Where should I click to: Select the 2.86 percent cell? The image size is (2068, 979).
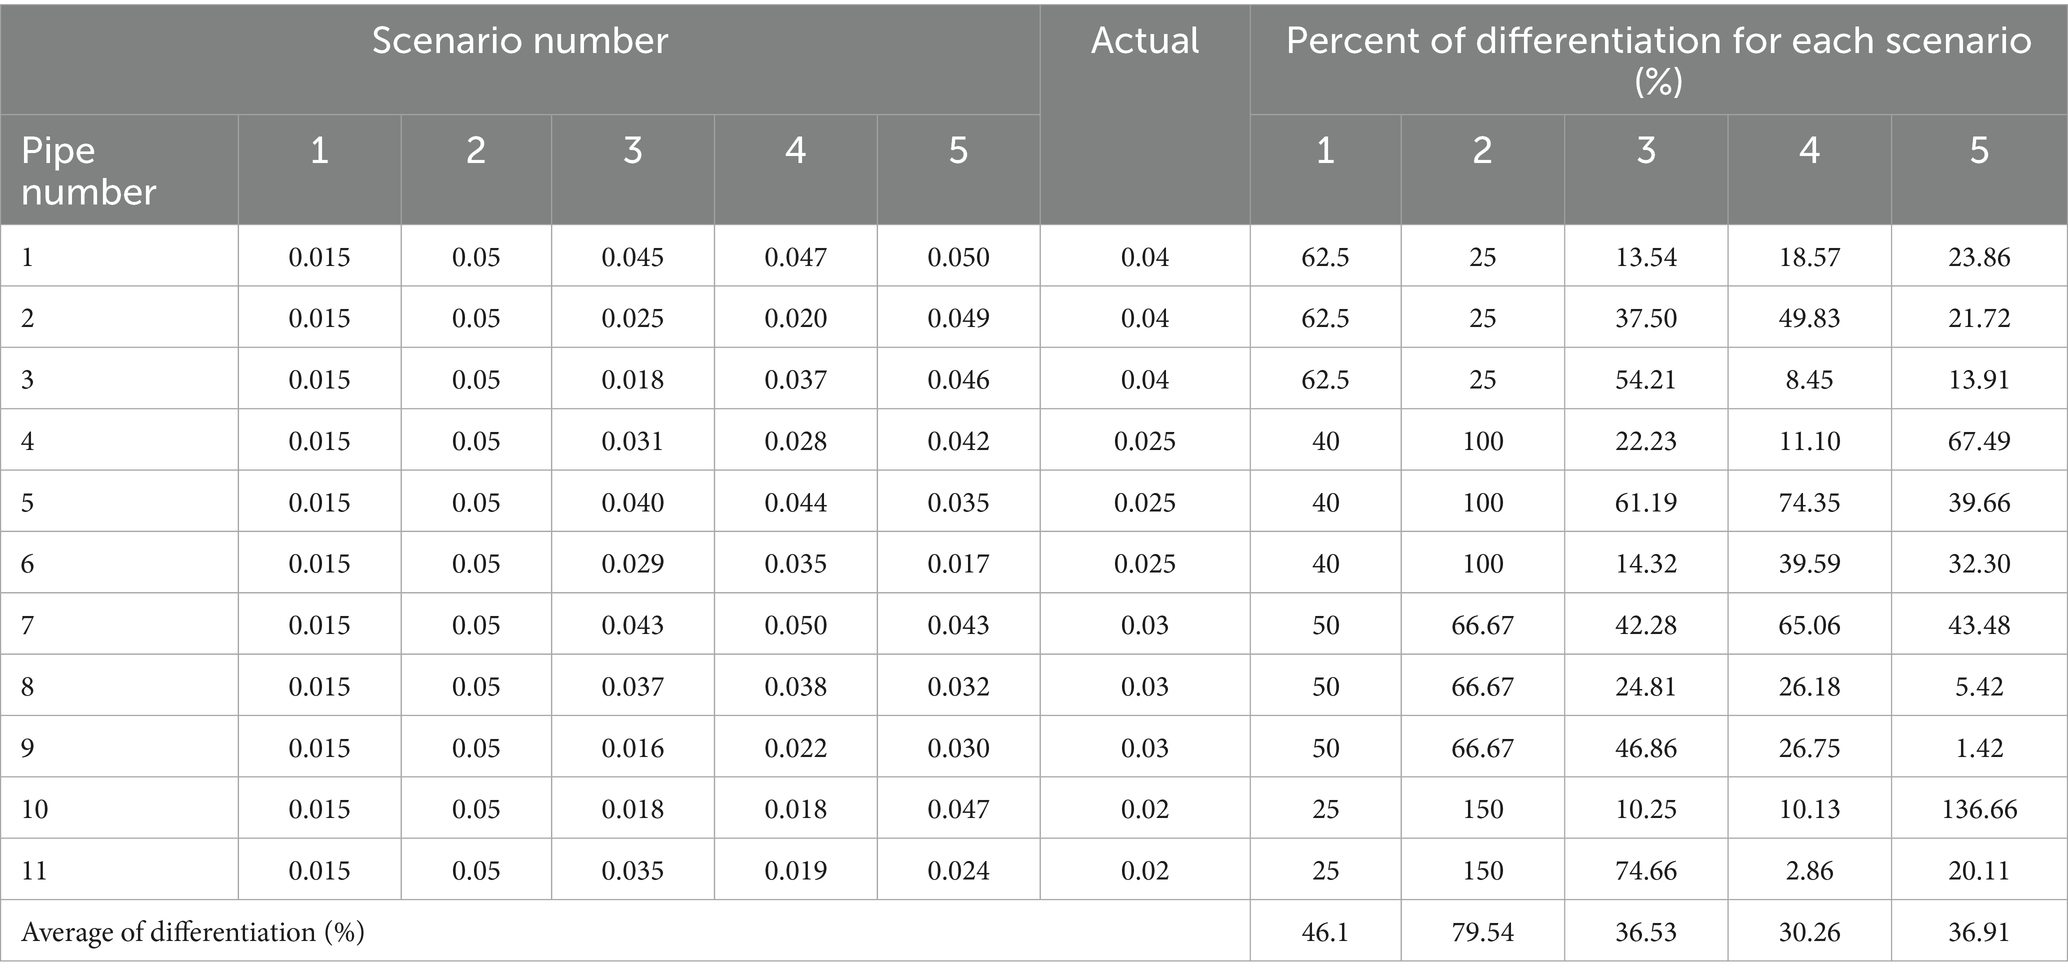(1809, 871)
